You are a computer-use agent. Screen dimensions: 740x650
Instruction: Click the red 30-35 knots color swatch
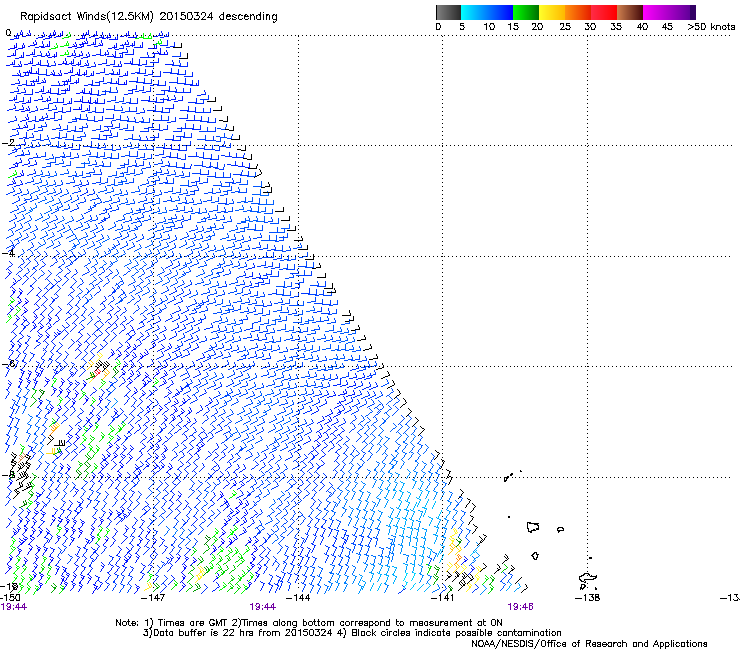pyautogui.click(x=604, y=12)
